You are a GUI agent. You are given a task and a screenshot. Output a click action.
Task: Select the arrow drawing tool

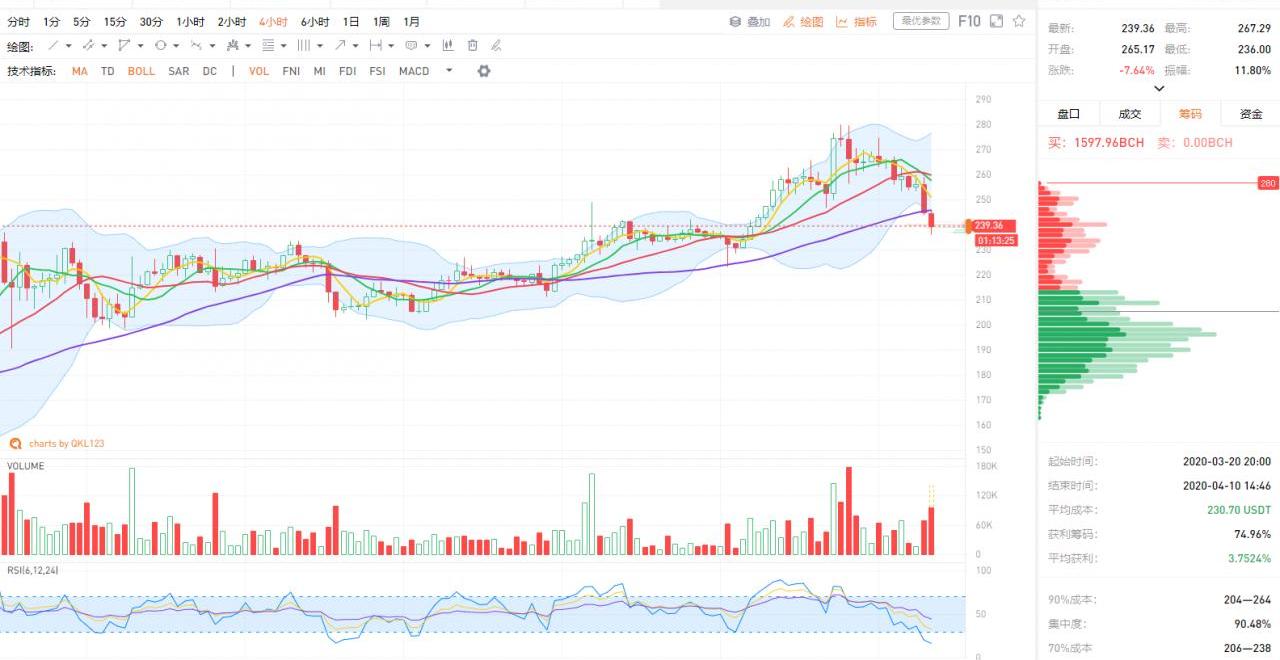click(340, 46)
